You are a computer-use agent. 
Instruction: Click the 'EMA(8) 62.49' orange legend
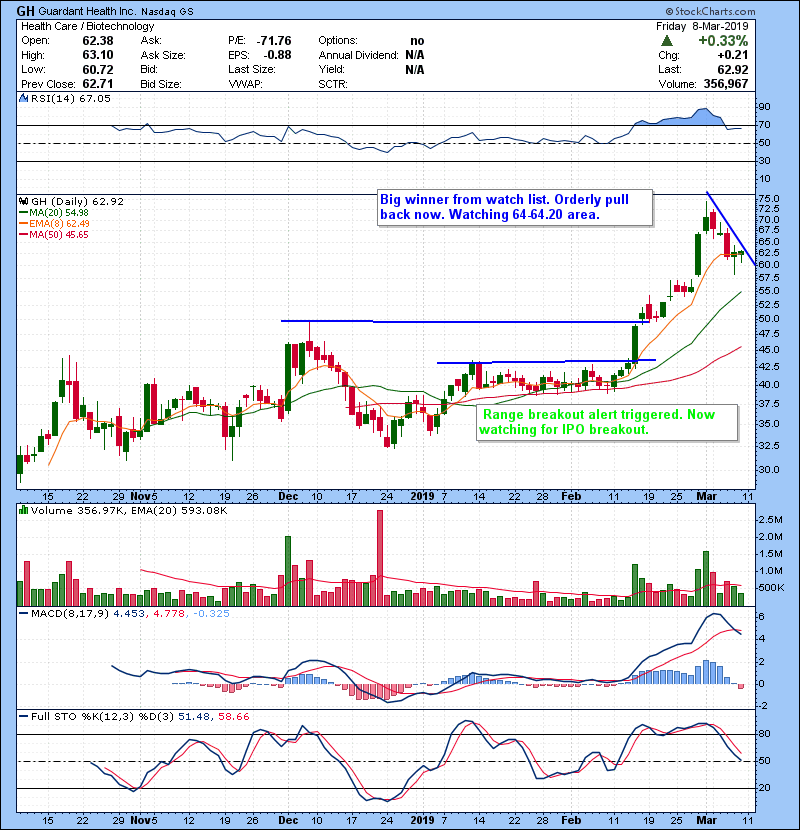click(x=59, y=223)
